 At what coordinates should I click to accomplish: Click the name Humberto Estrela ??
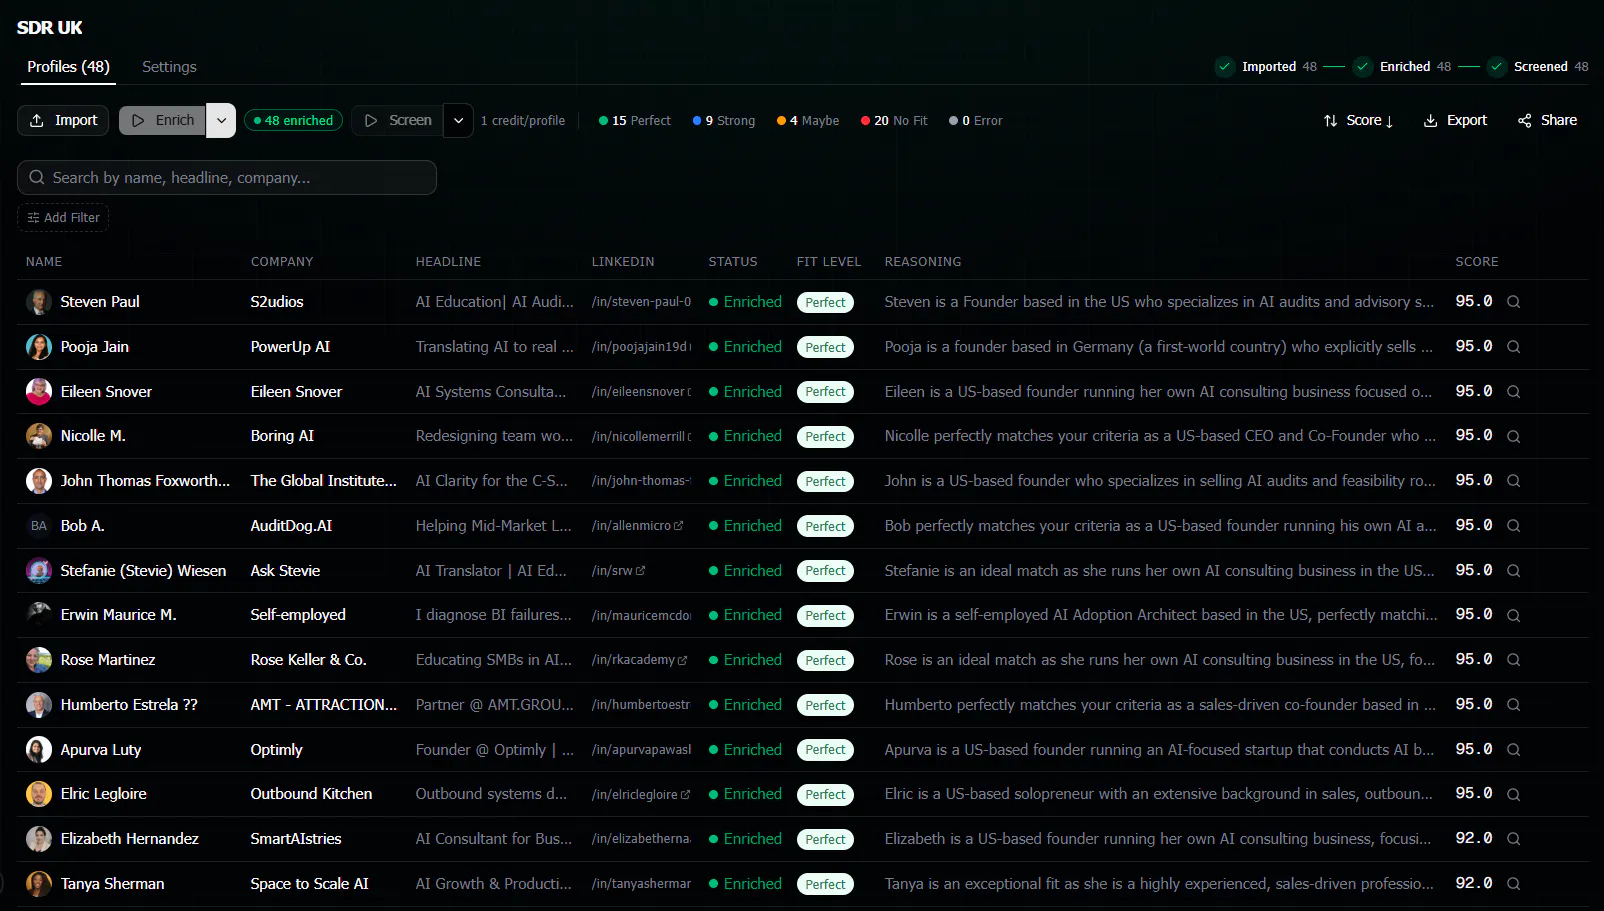[129, 705]
